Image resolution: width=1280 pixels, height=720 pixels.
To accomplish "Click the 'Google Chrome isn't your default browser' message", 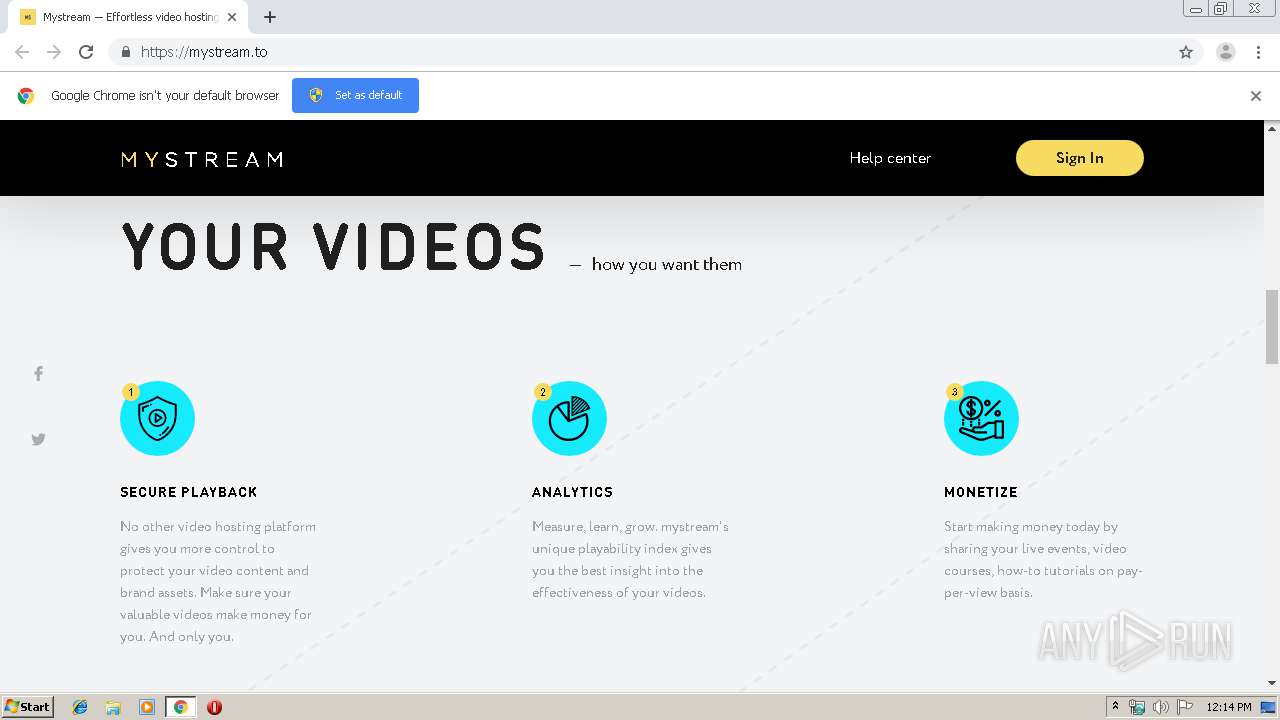I will click(165, 96).
